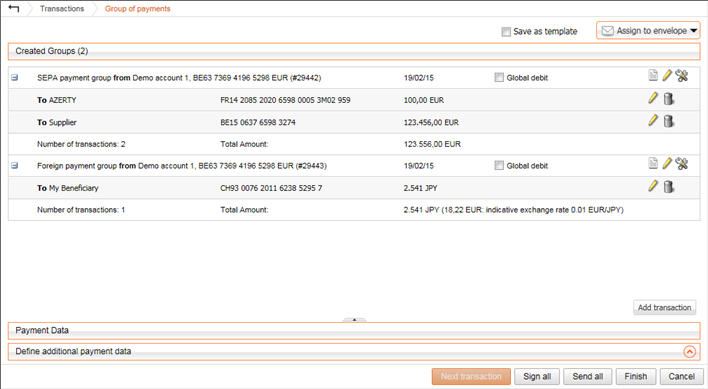The height and width of the screenshot is (389, 708).
Task: Delete the Supplier transaction
Action: (x=669, y=121)
